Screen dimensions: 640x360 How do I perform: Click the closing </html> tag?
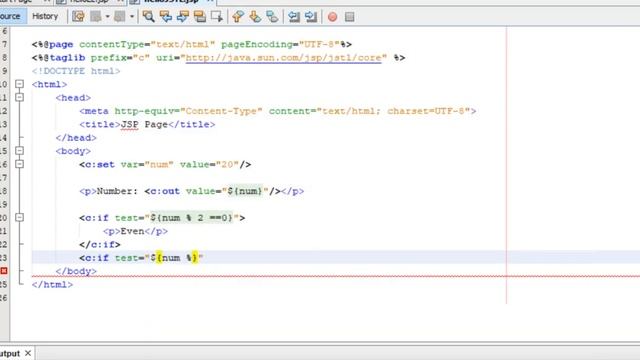point(52,284)
